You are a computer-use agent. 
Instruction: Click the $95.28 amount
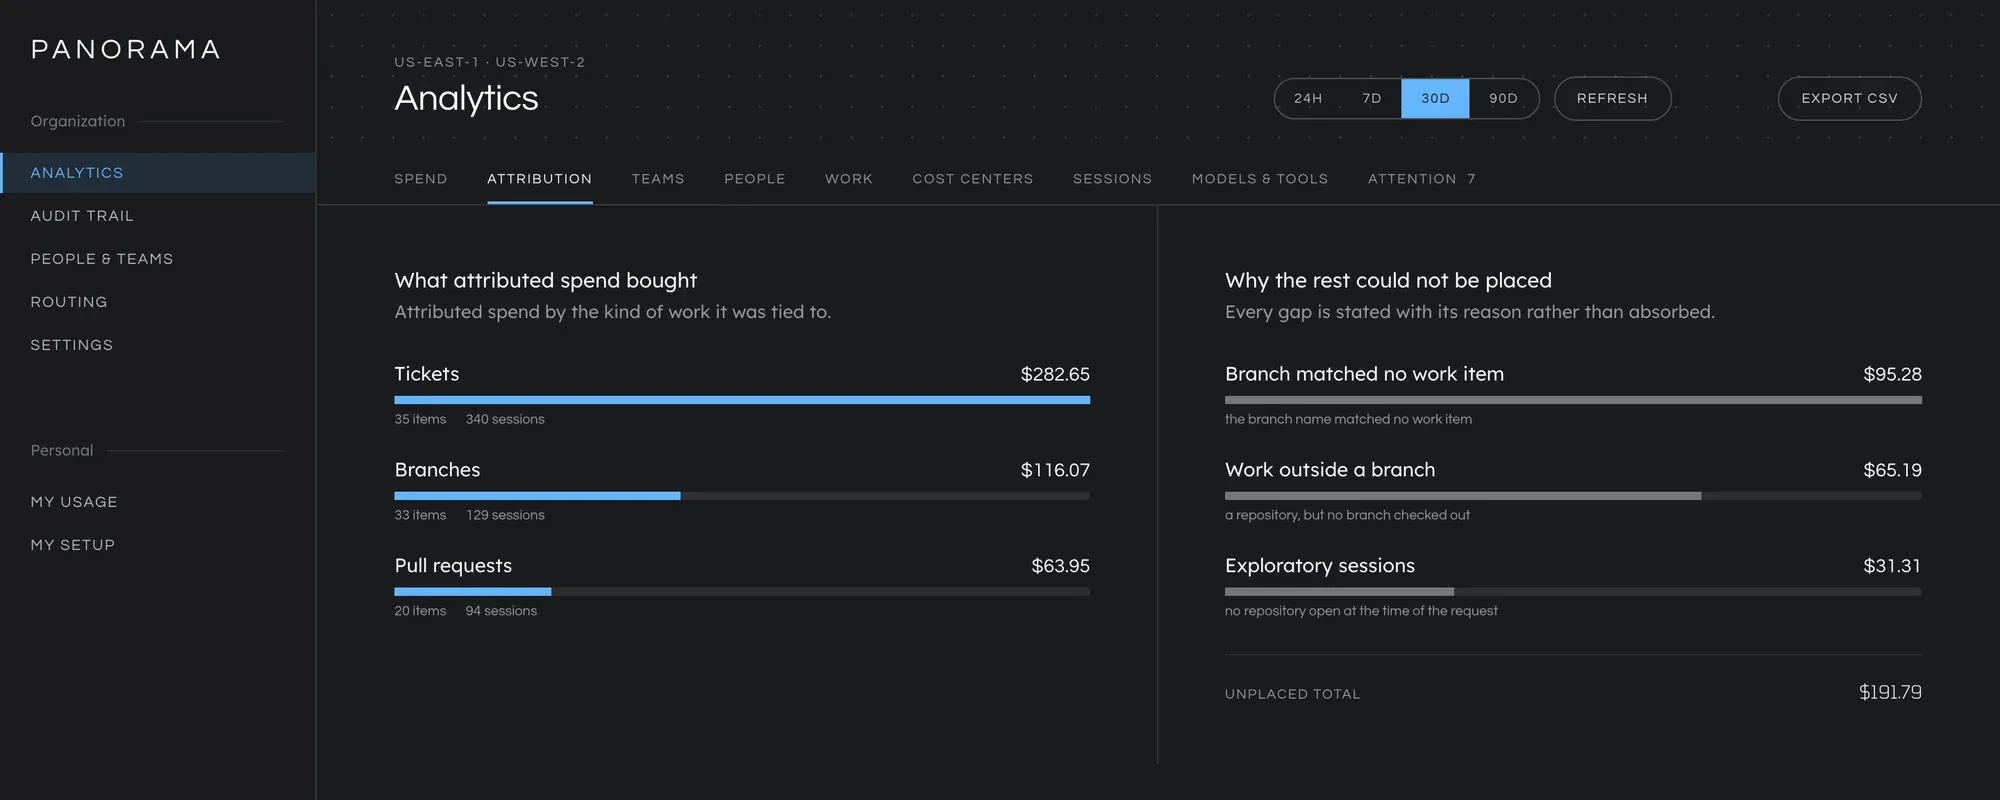click(x=1892, y=374)
